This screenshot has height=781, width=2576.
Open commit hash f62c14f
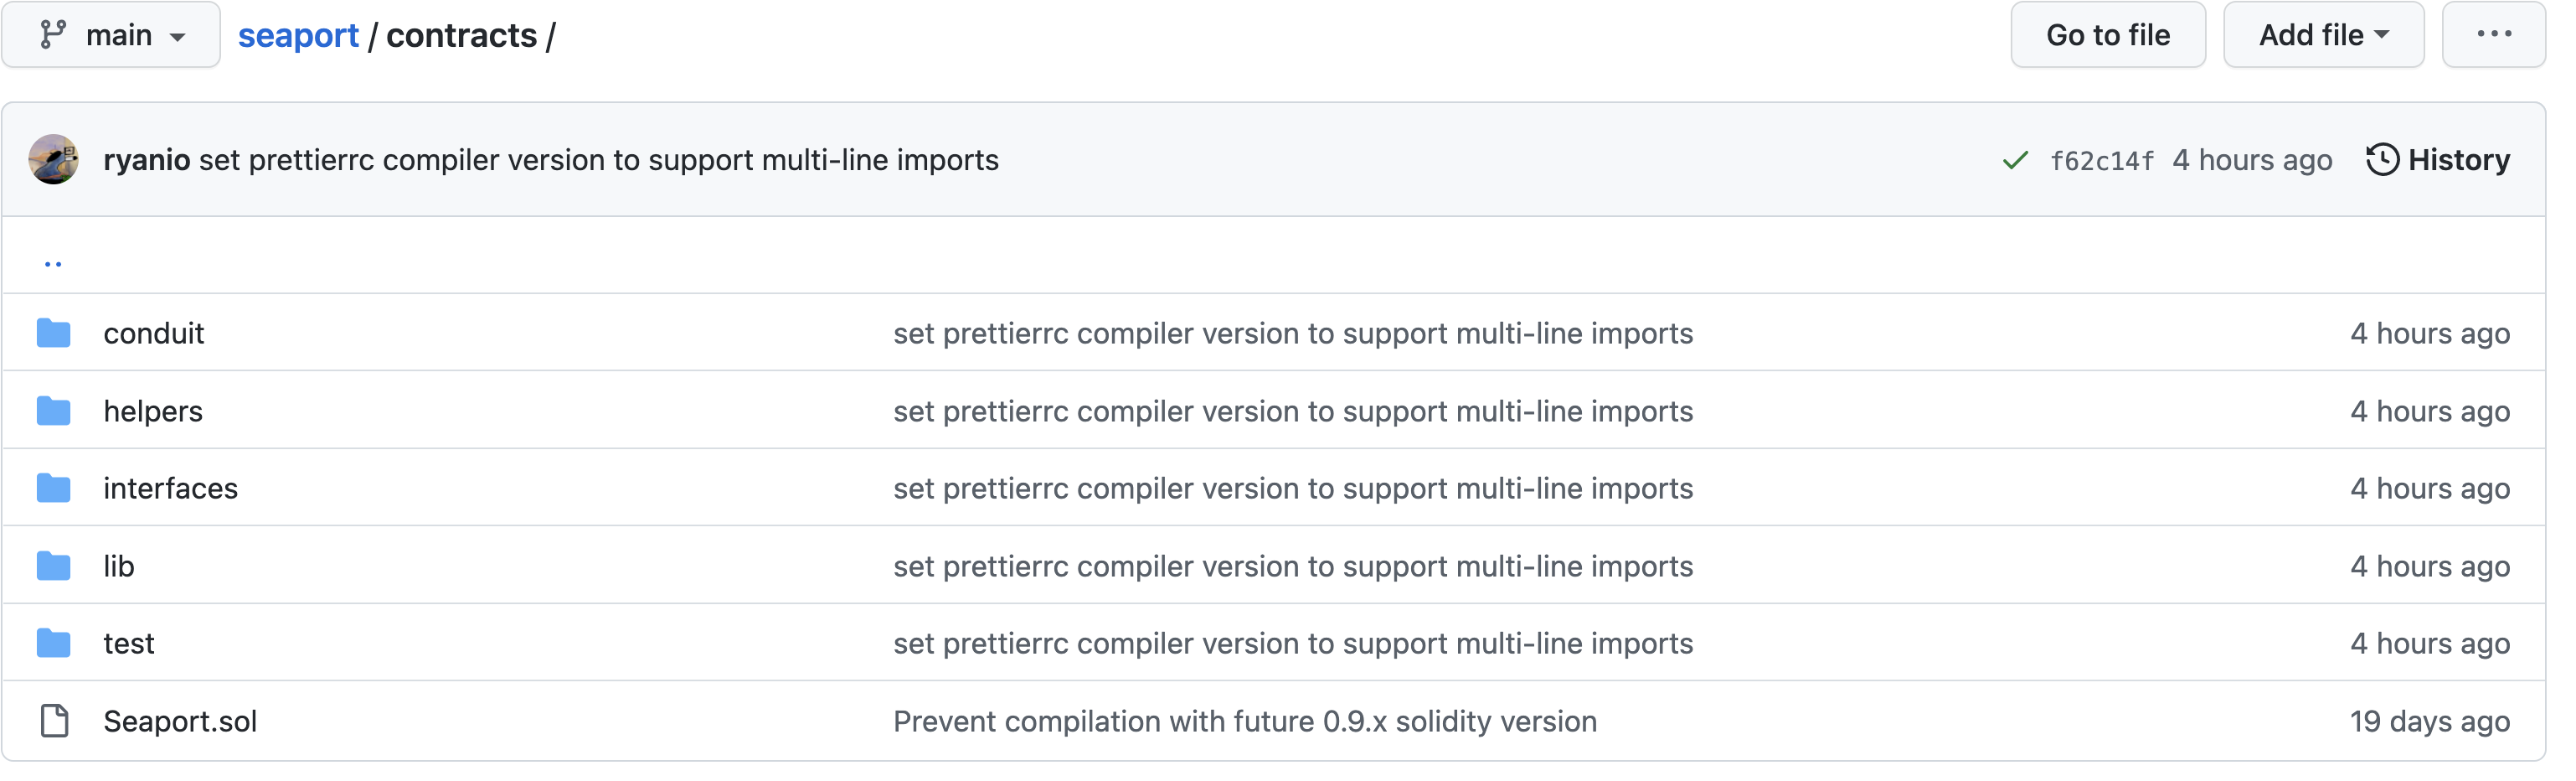point(2101,161)
